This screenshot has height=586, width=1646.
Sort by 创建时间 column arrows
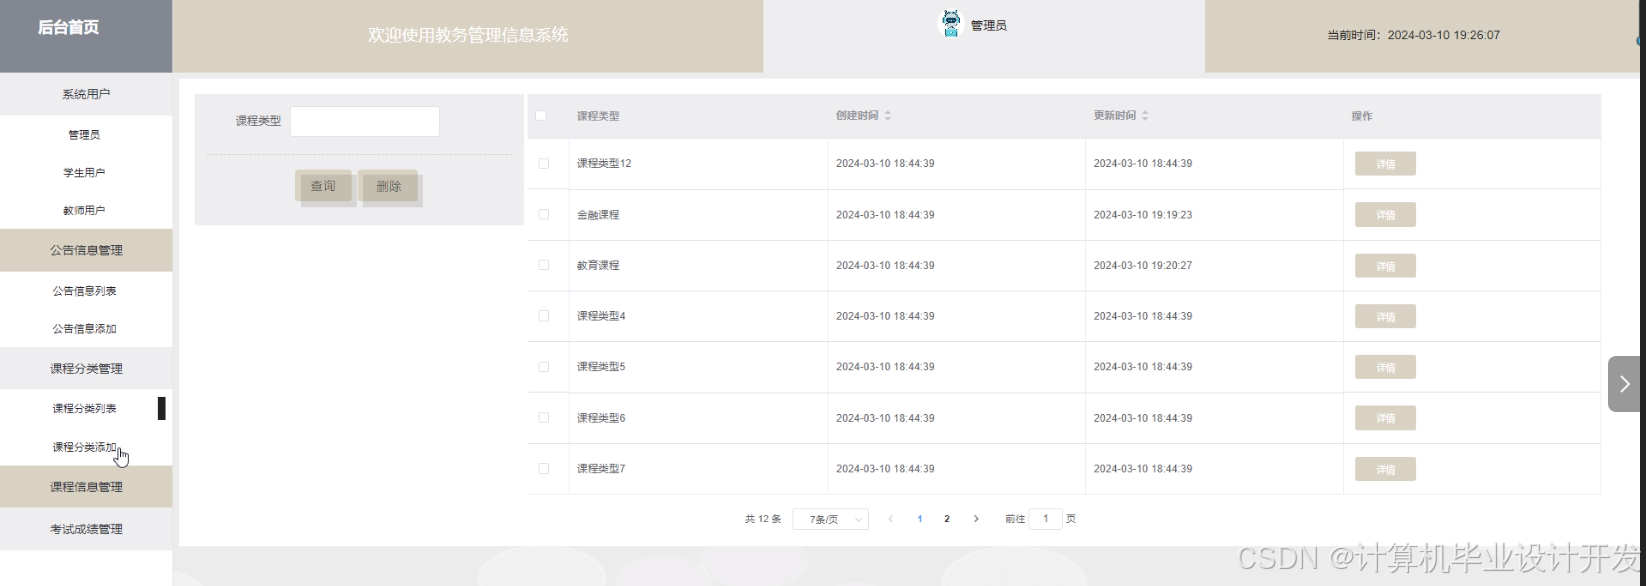[x=888, y=116]
